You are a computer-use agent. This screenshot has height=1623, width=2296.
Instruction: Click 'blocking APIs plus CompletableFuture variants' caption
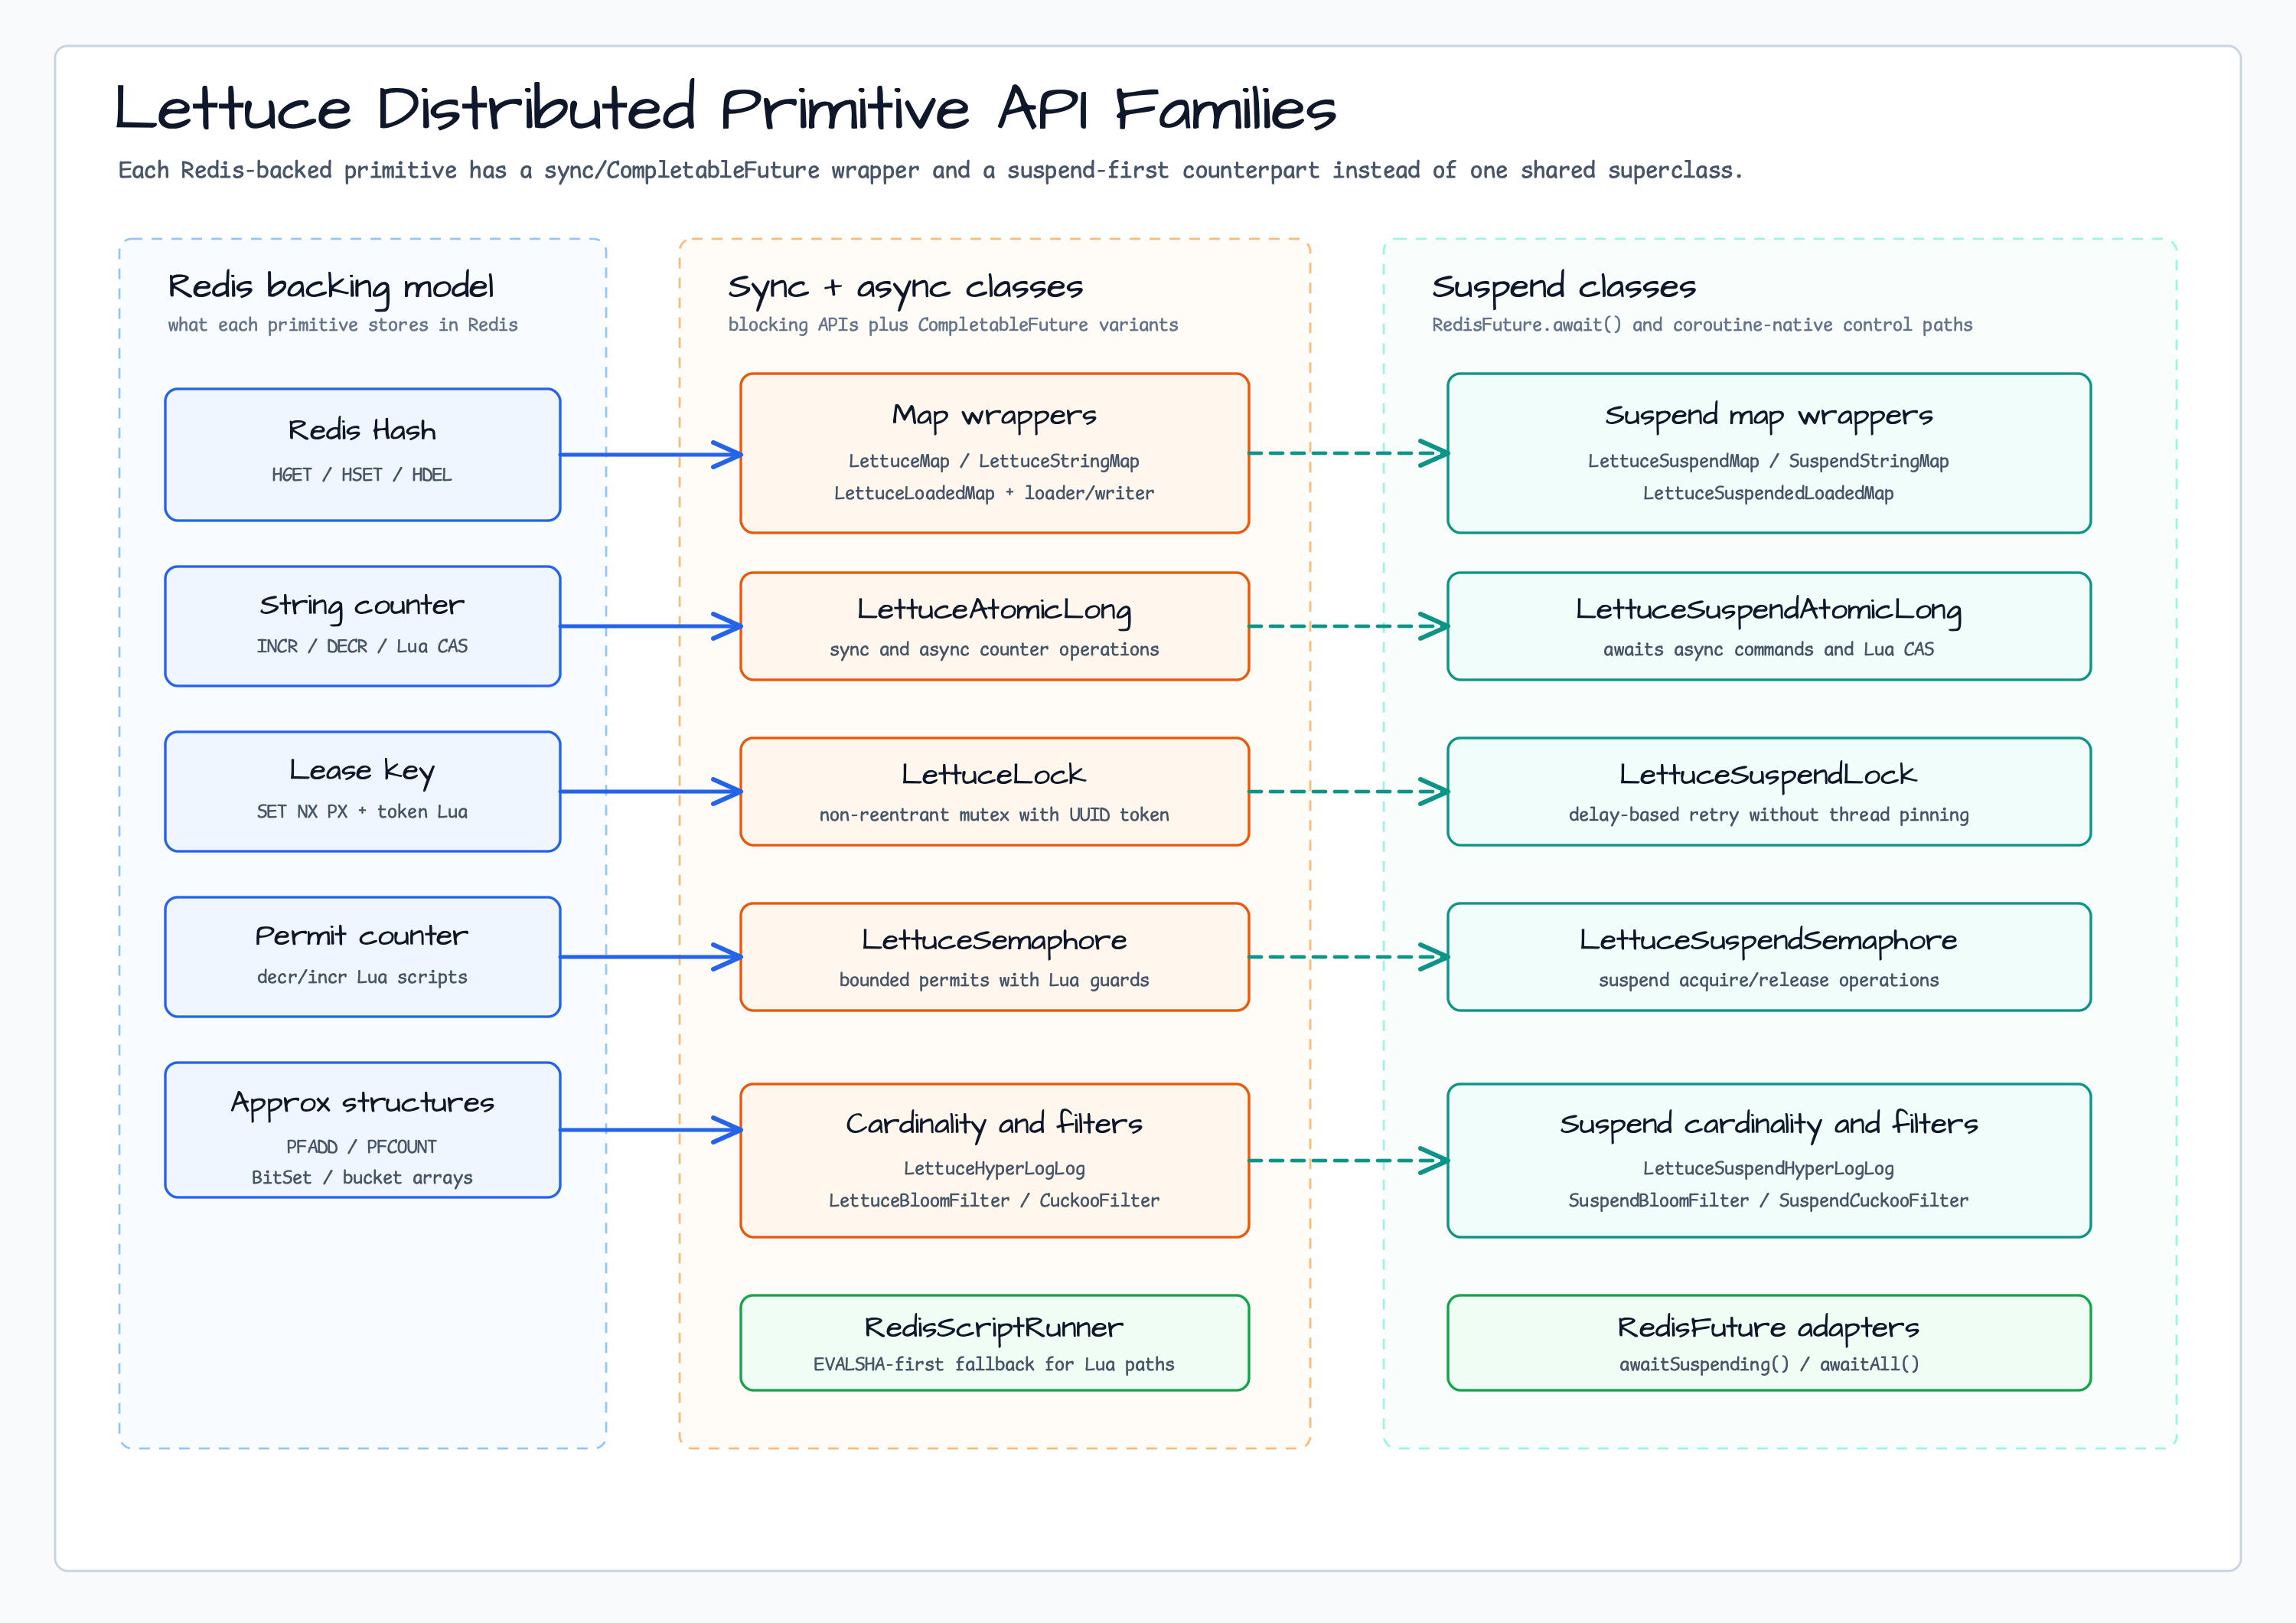pyautogui.click(x=953, y=325)
